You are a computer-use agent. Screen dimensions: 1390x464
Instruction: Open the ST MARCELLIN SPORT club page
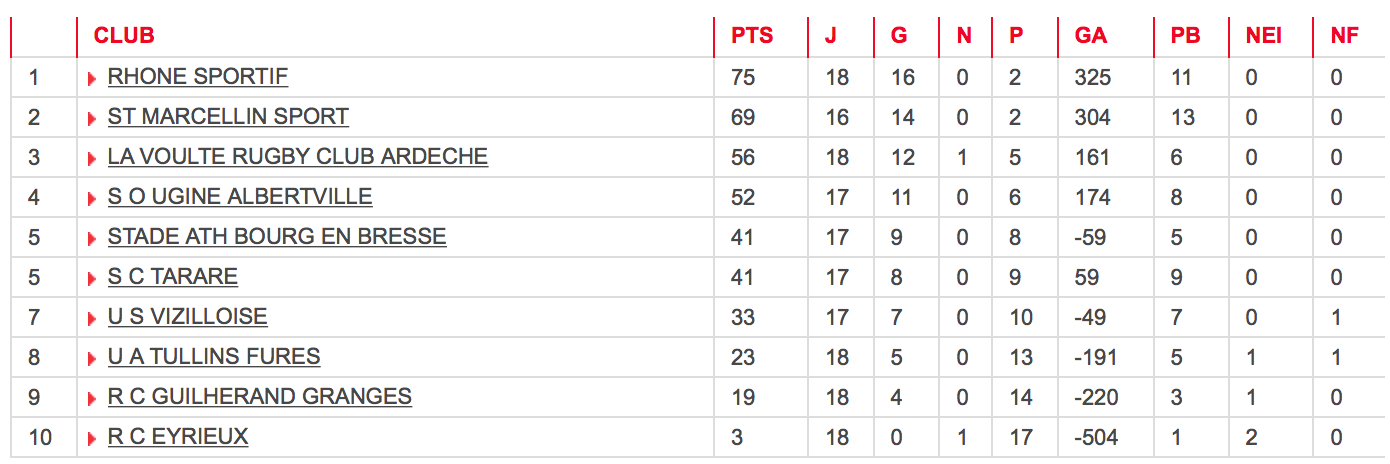pos(228,117)
